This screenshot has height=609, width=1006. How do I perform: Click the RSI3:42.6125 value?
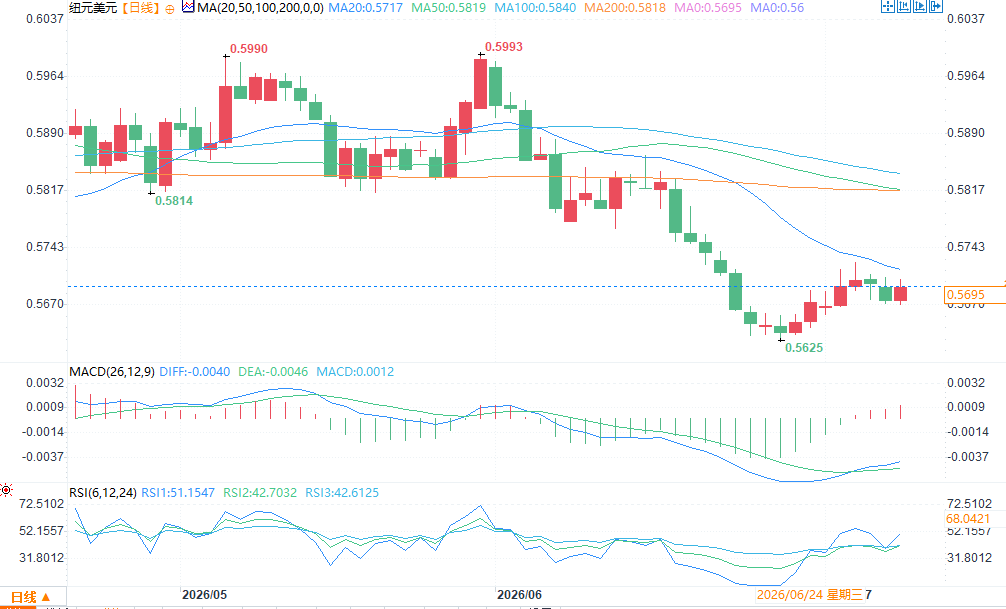(x=342, y=493)
